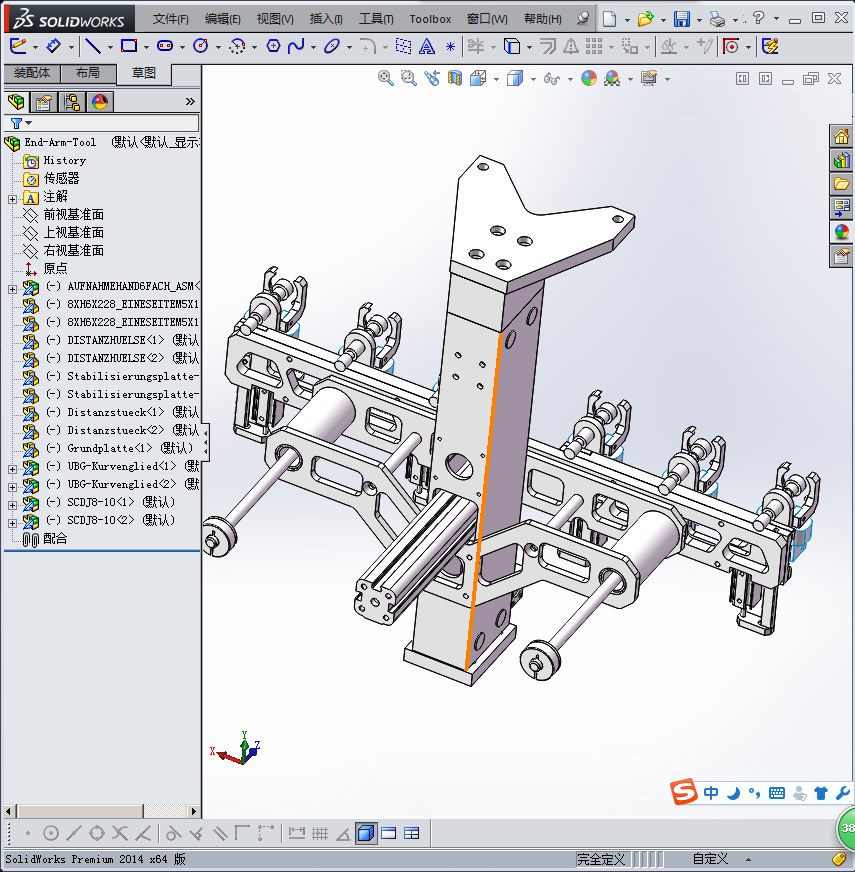Click the Rapid Sketch icon

pyautogui.click(x=770, y=46)
